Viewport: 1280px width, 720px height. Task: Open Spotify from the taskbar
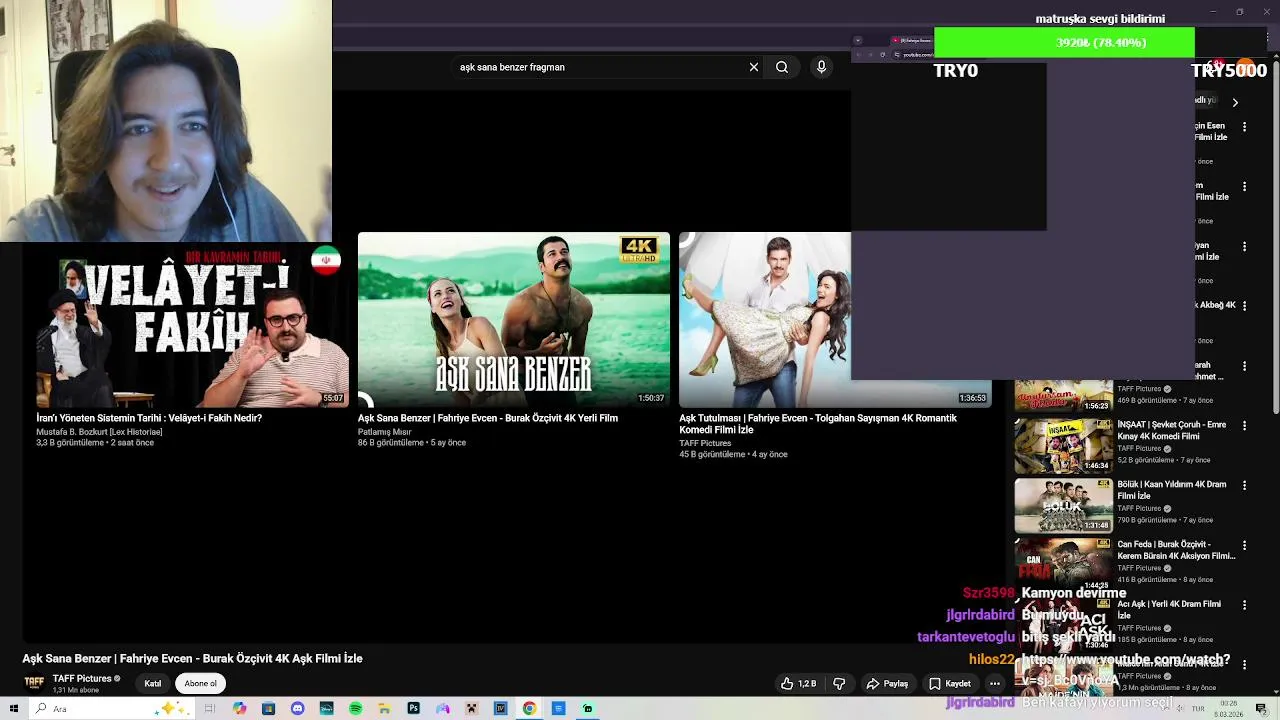[x=355, y=709]
